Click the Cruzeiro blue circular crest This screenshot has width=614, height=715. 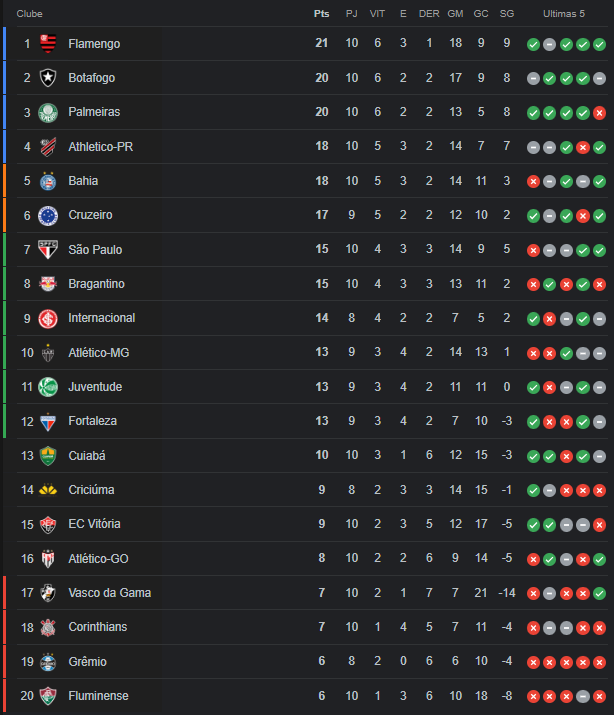tap(48, 216)
